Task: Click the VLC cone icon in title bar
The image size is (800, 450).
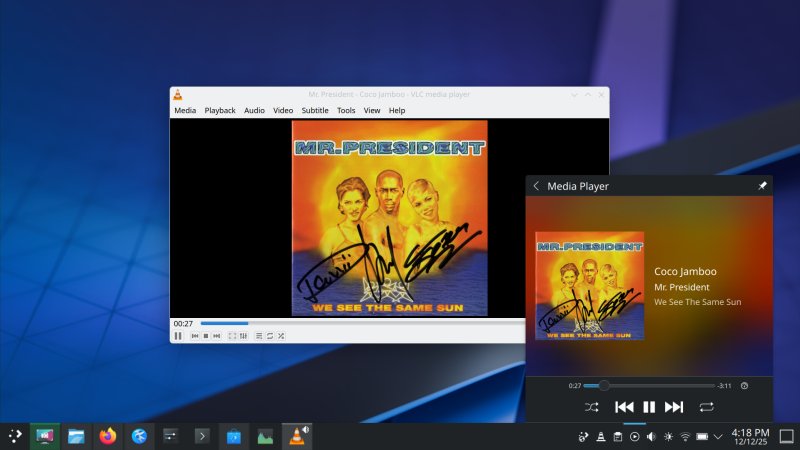Action: pos(178,94)
